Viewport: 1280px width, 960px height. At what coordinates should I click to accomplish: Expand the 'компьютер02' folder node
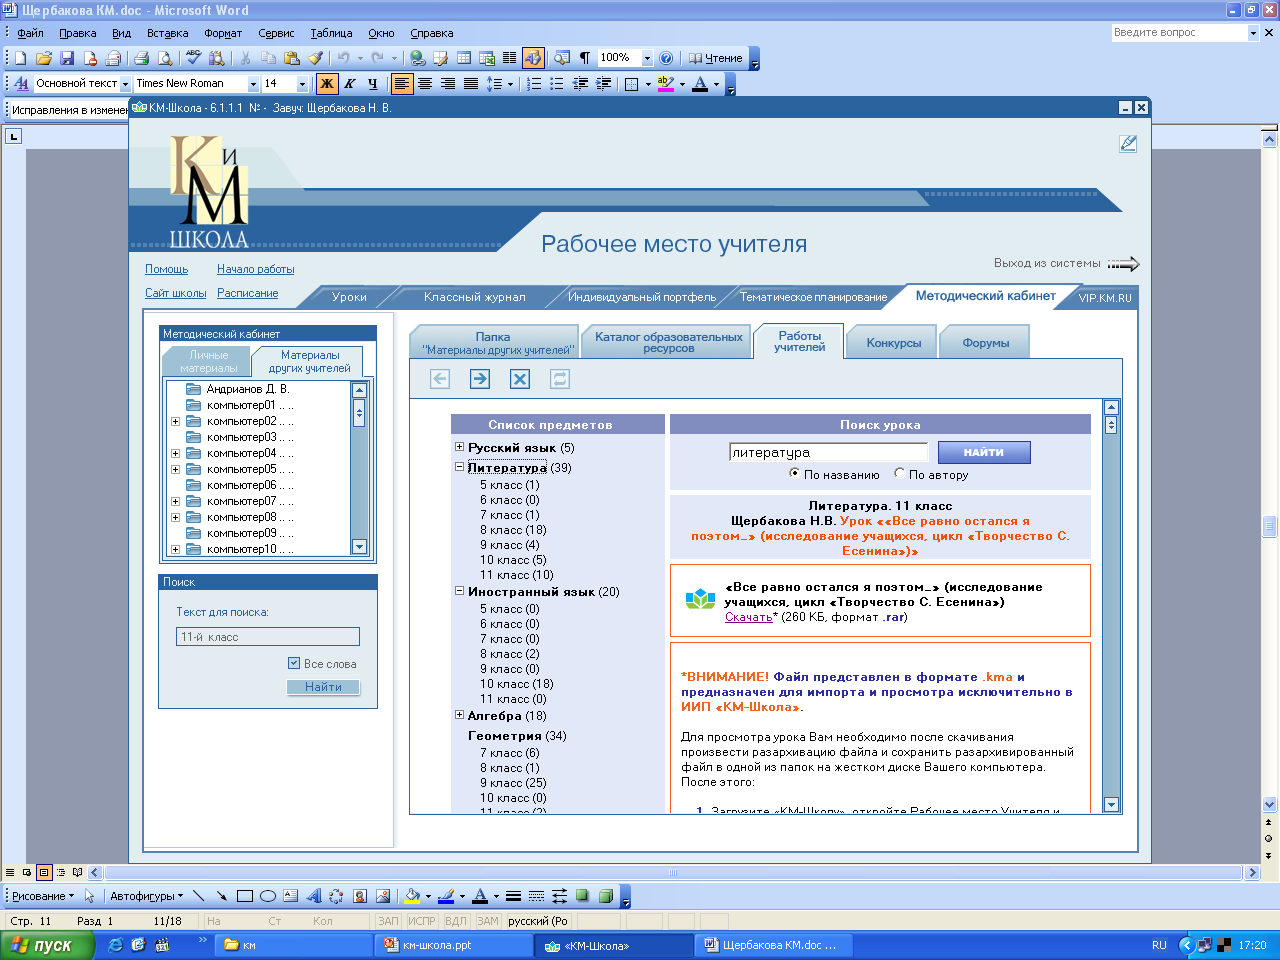pyautogui.click(x=175, y=421)
